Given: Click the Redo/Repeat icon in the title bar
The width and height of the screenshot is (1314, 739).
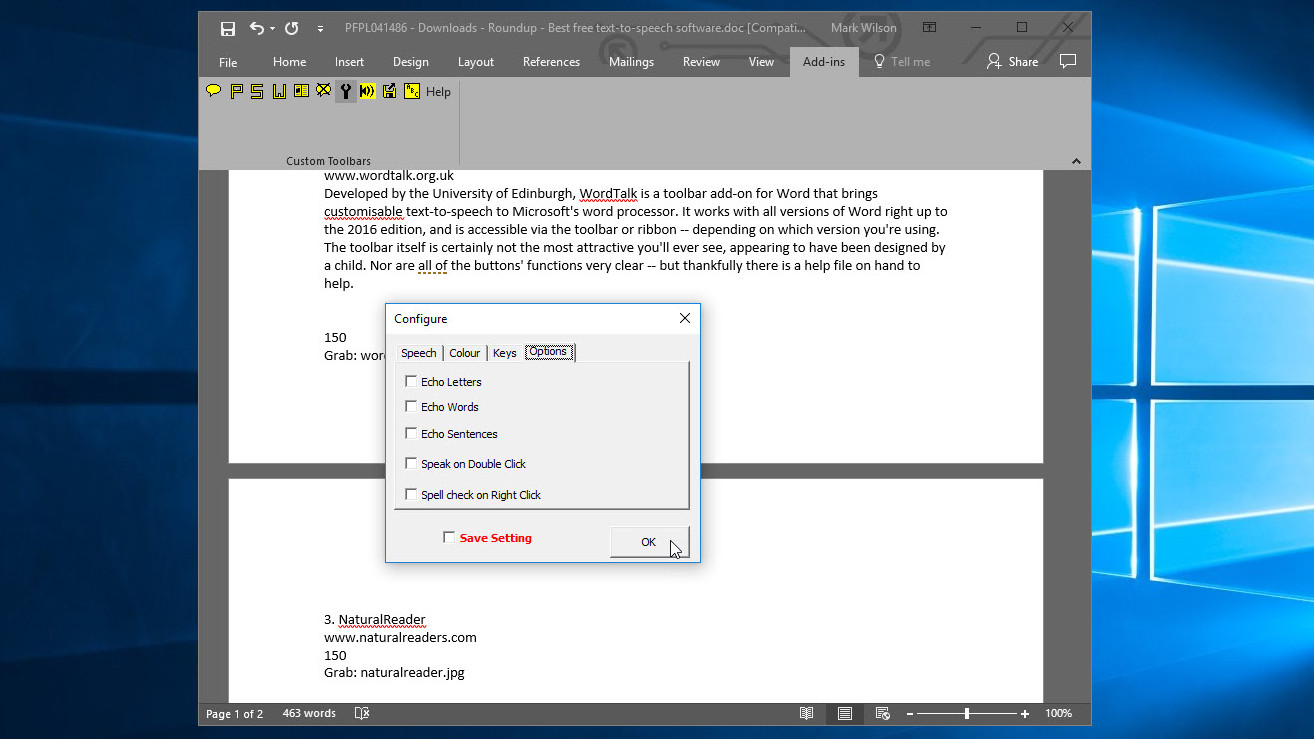Looking at the screenshot, I should pos(291,28).
